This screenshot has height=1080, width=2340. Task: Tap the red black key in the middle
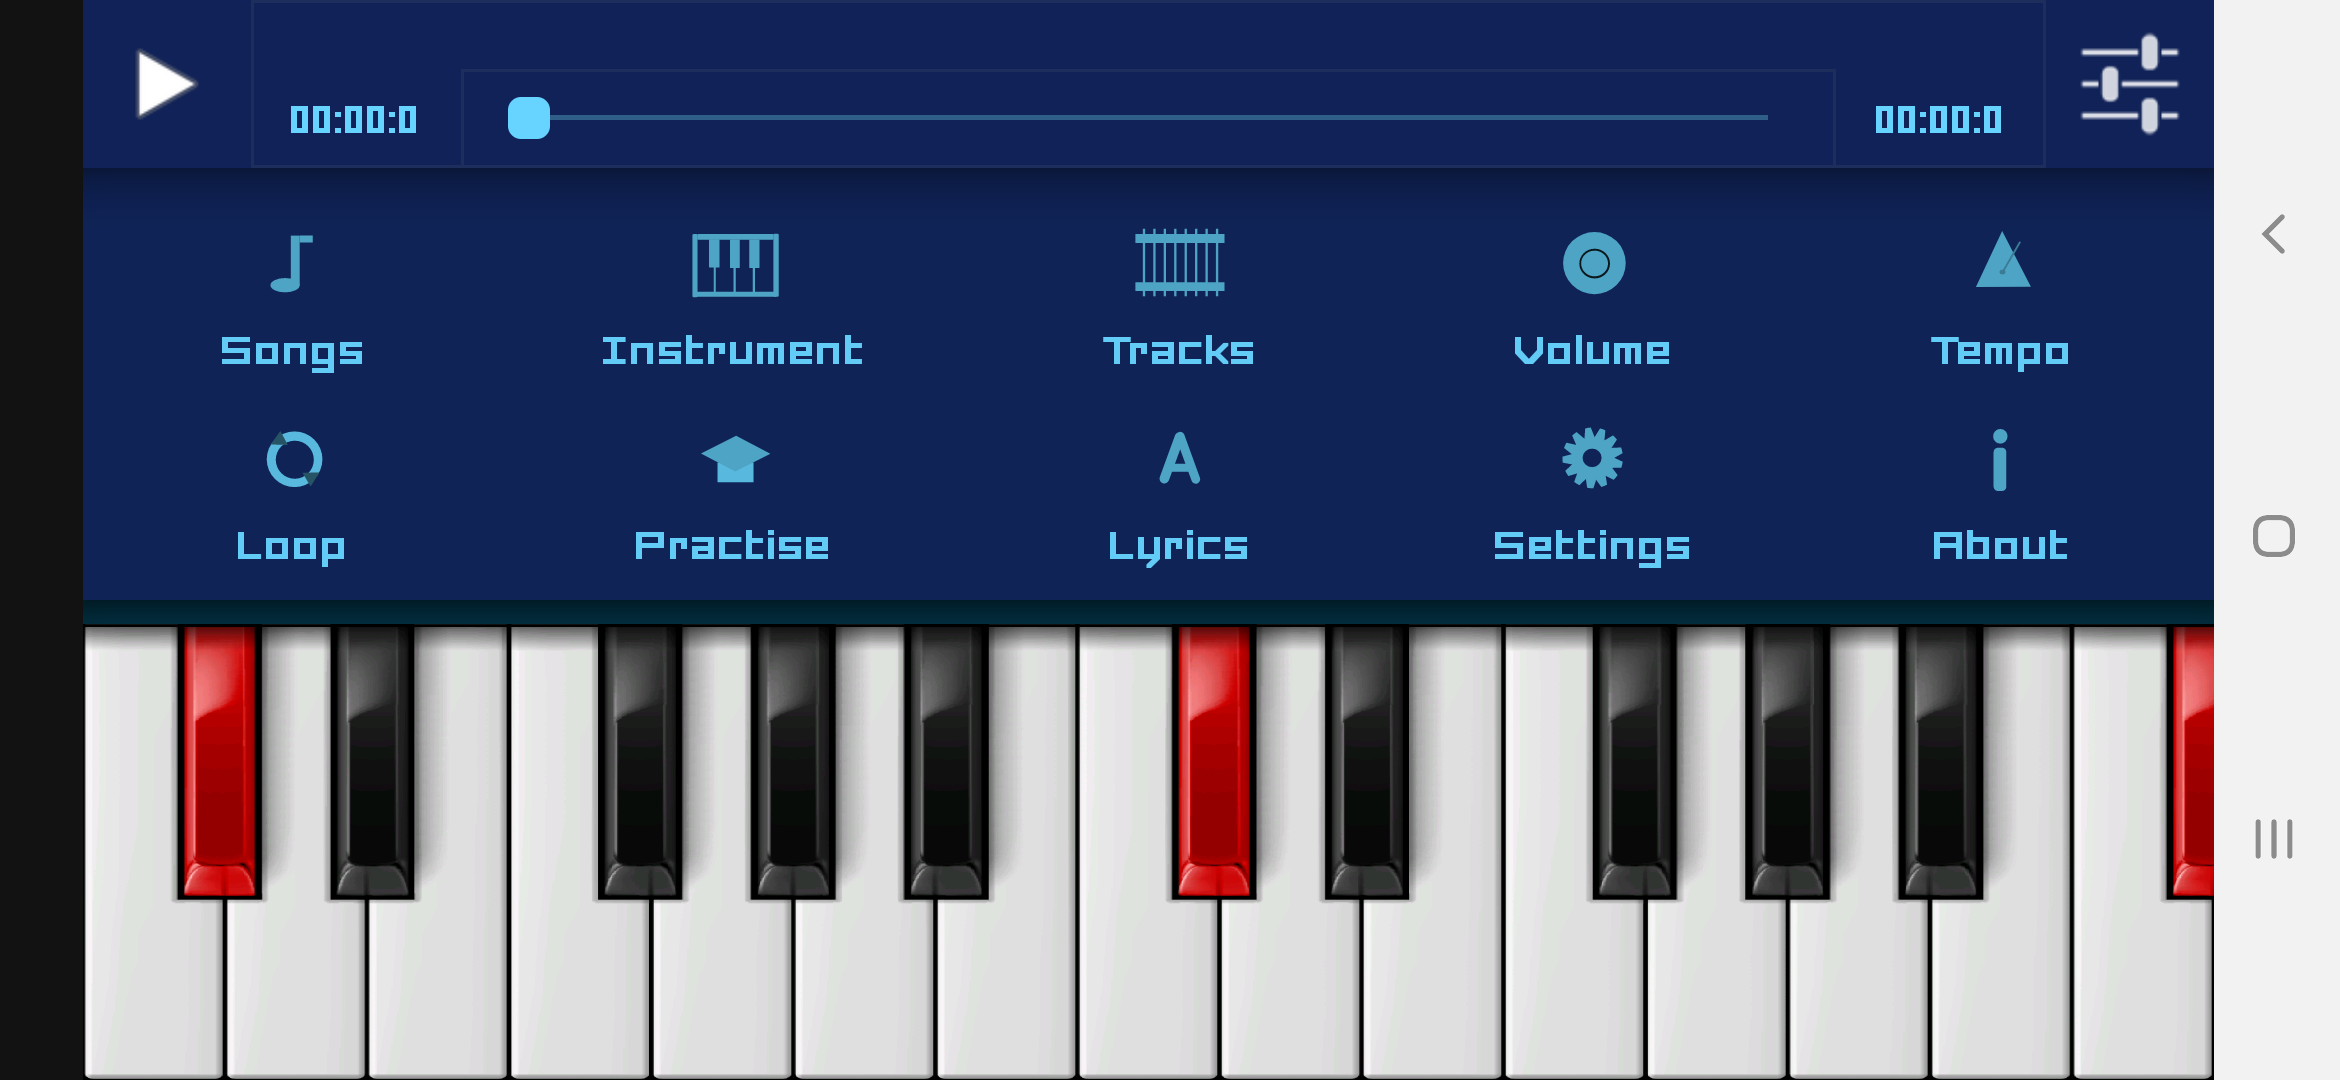pos(1214,762)
